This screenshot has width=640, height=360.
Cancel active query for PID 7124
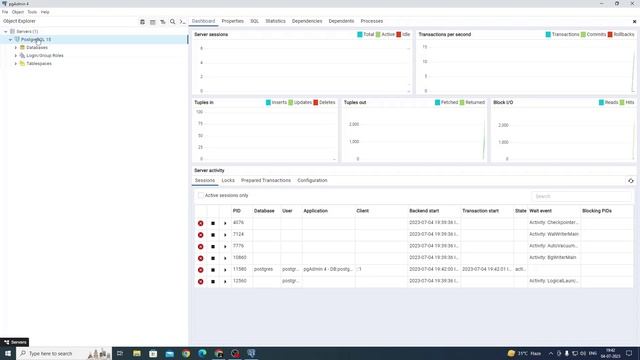[213, 235]
